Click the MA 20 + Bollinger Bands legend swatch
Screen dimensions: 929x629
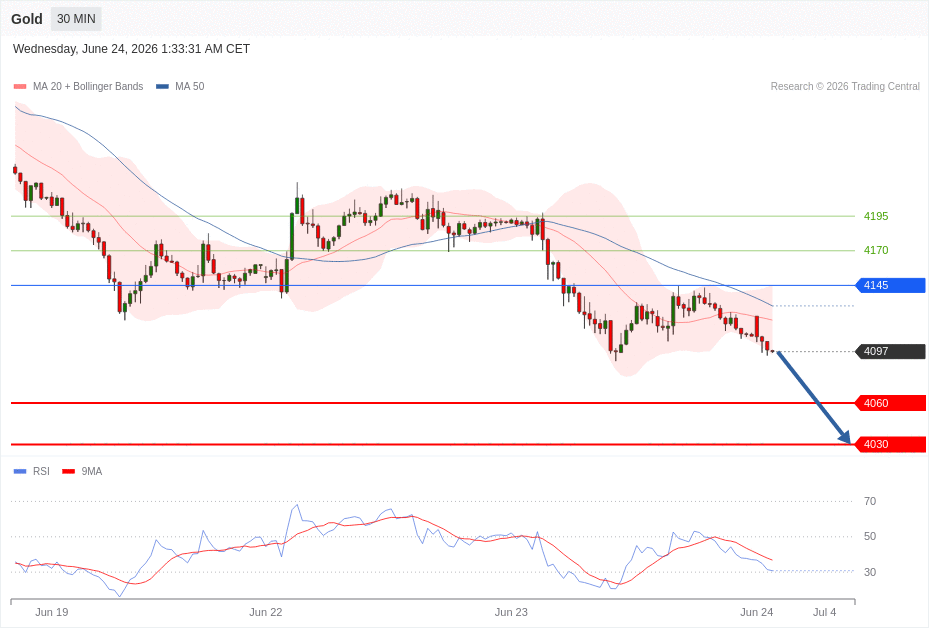(20, 86)
